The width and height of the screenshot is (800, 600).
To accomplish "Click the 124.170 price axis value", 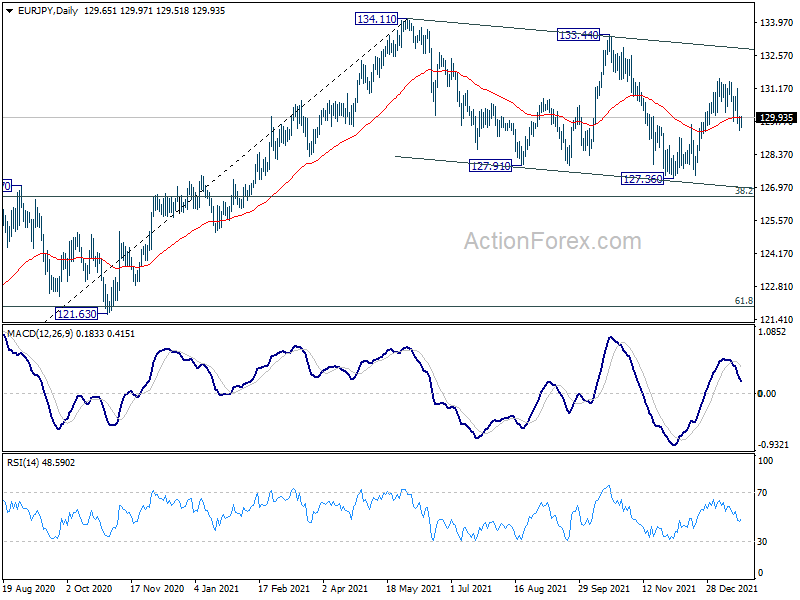I will pos(777,254).
